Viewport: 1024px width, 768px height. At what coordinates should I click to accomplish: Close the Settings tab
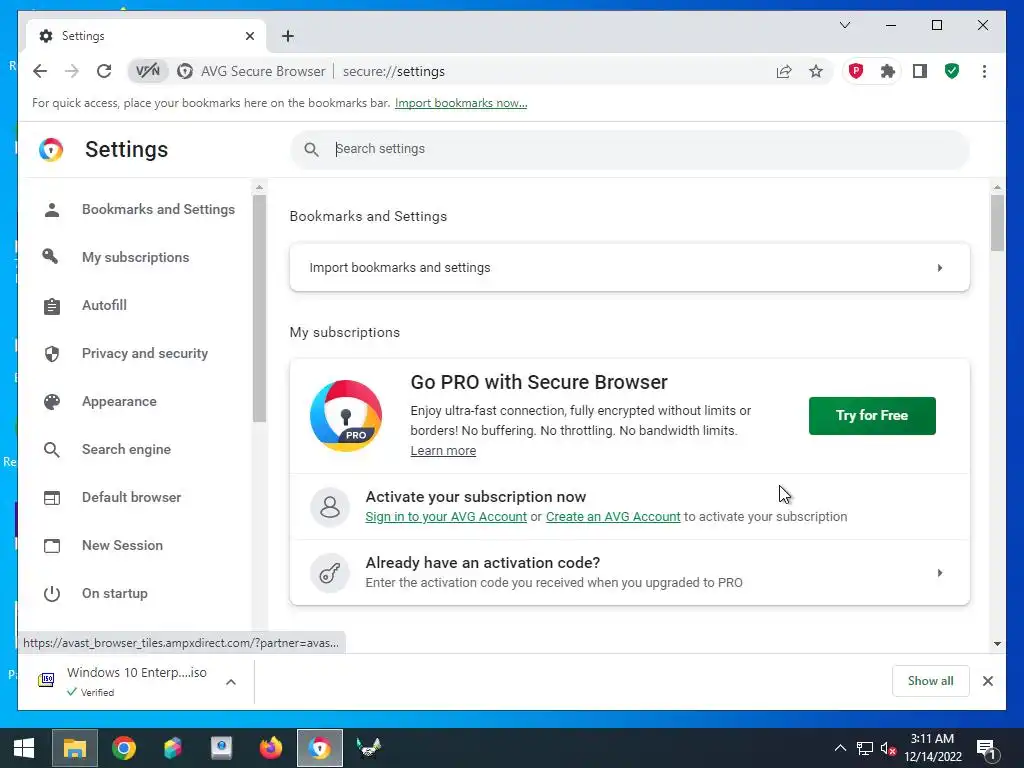pyautogui.click(x=249, y=36)
